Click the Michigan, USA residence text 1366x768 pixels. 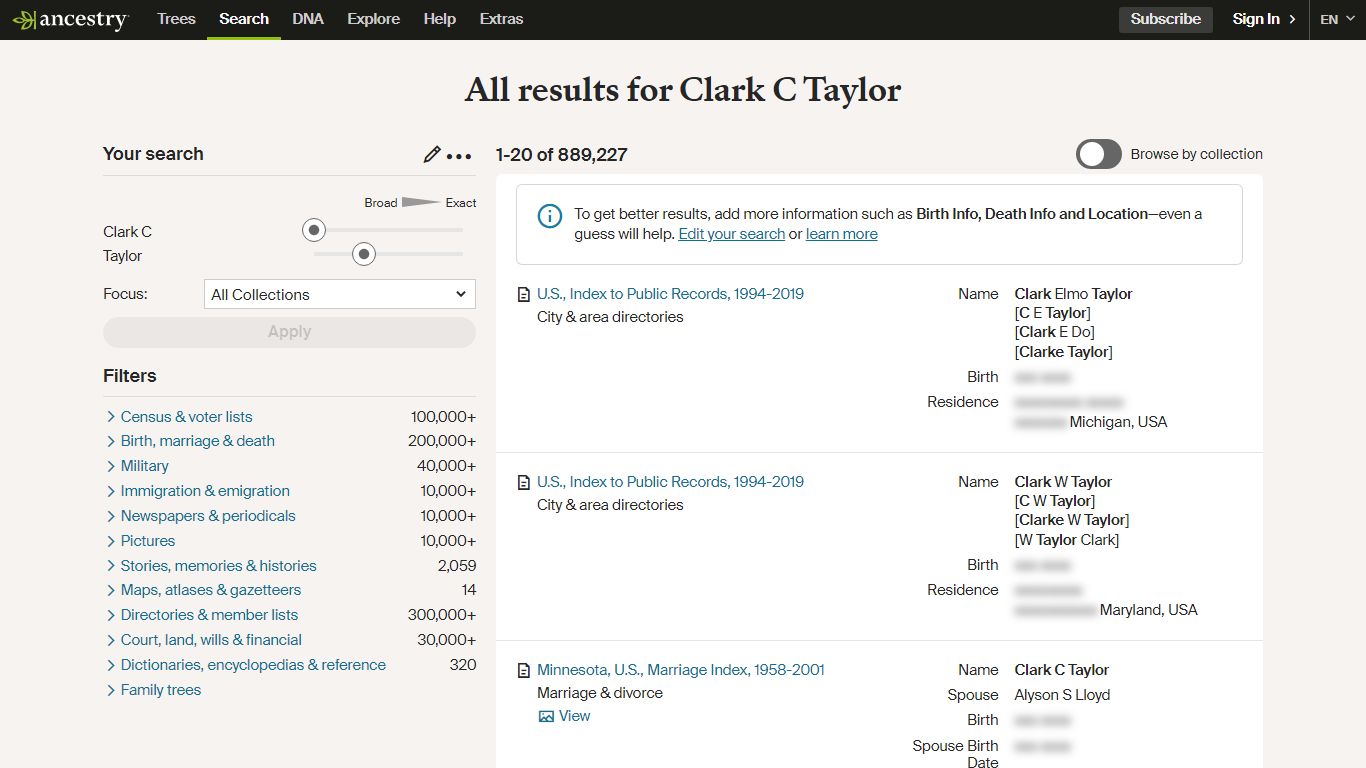pyautogui.click(x=1119, y=422)
